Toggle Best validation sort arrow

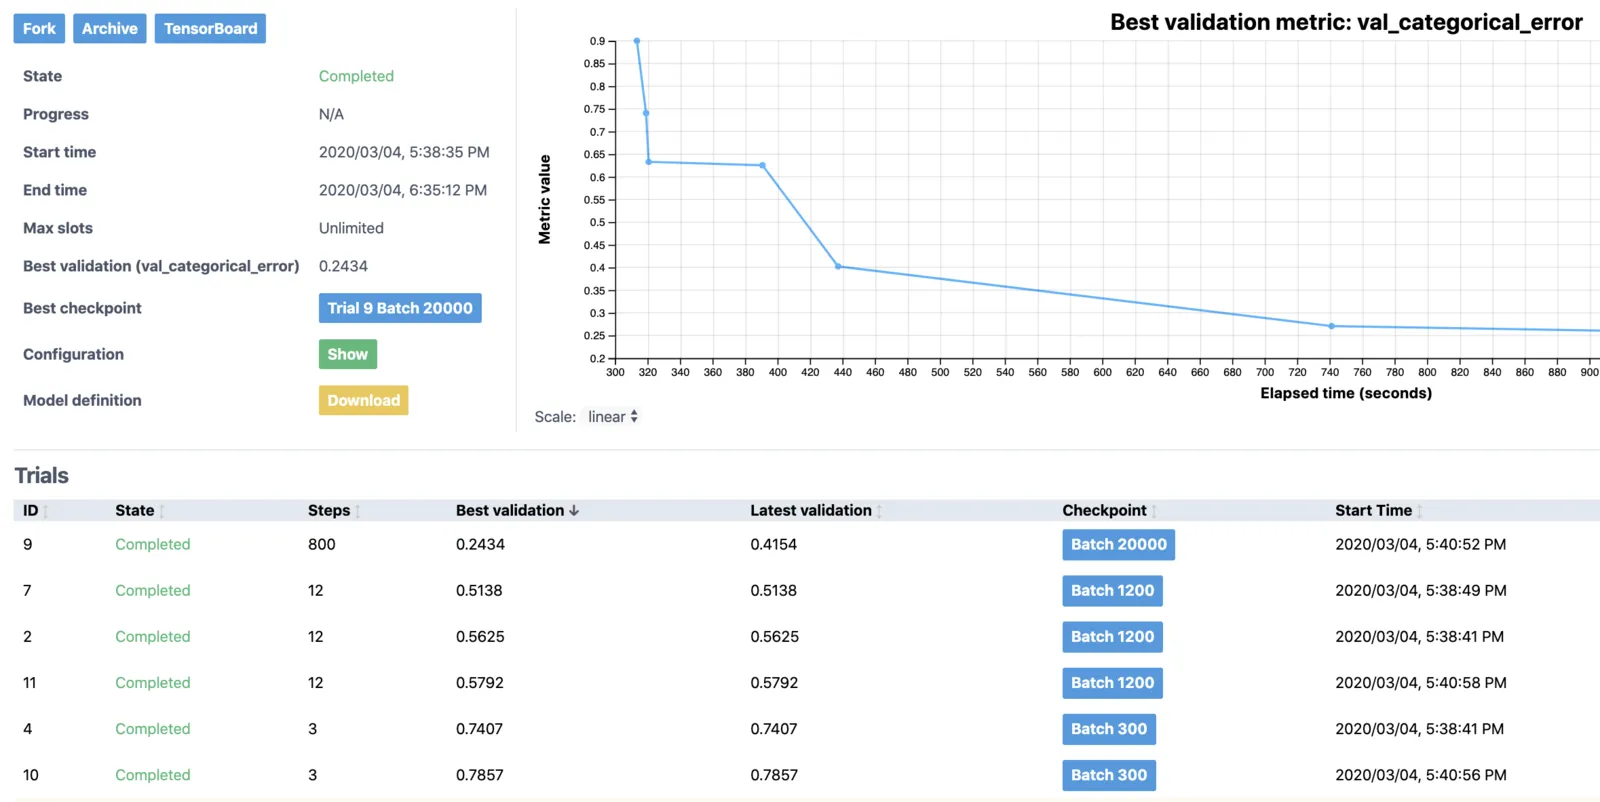pos(574,510)
